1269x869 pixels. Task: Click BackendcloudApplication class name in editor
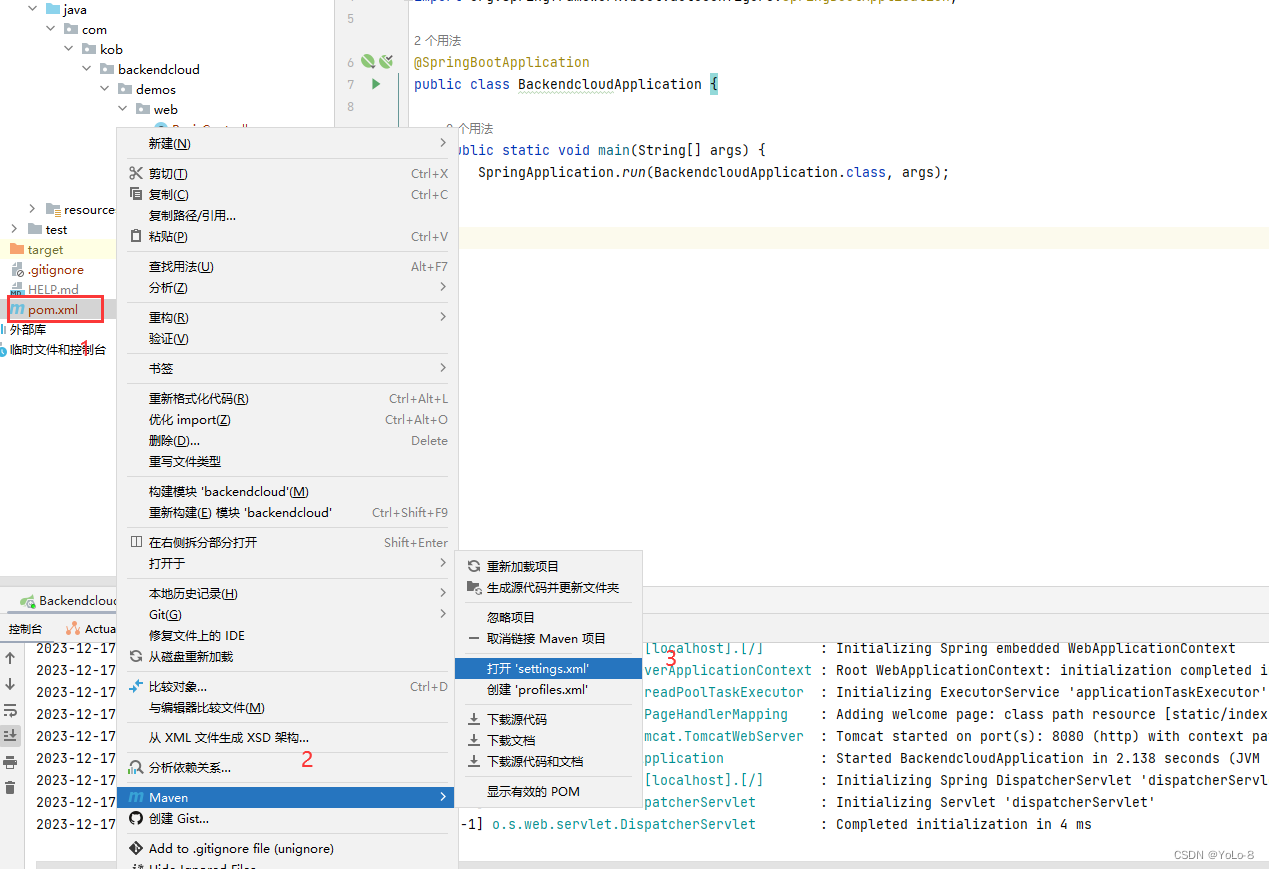[x=610, y=84]
